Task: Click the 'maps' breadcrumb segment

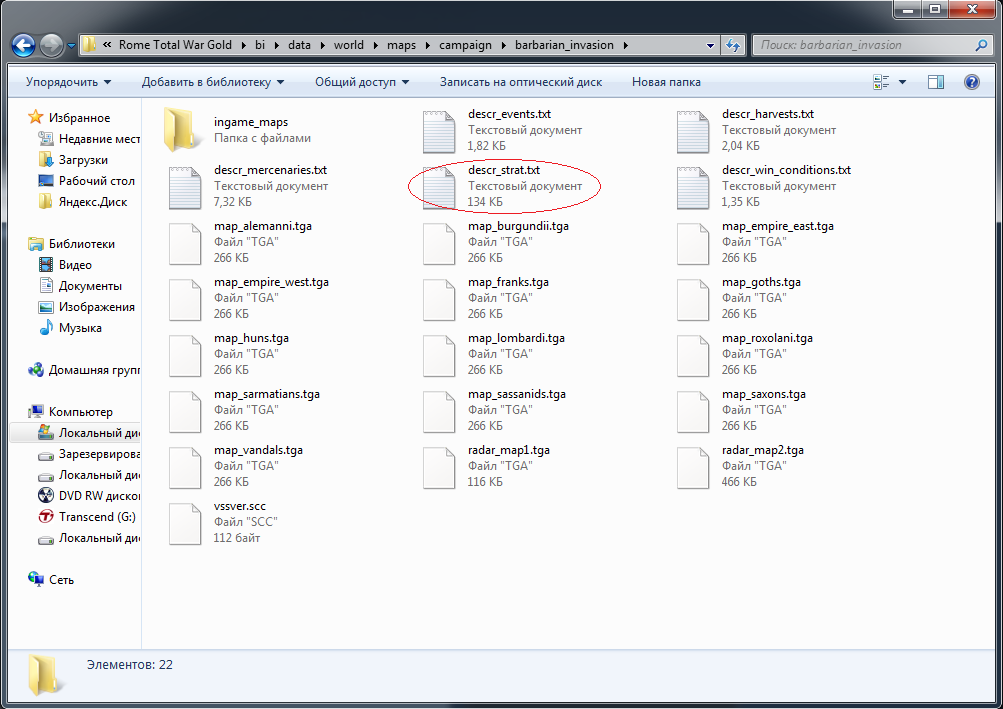Action: (402, 45)
